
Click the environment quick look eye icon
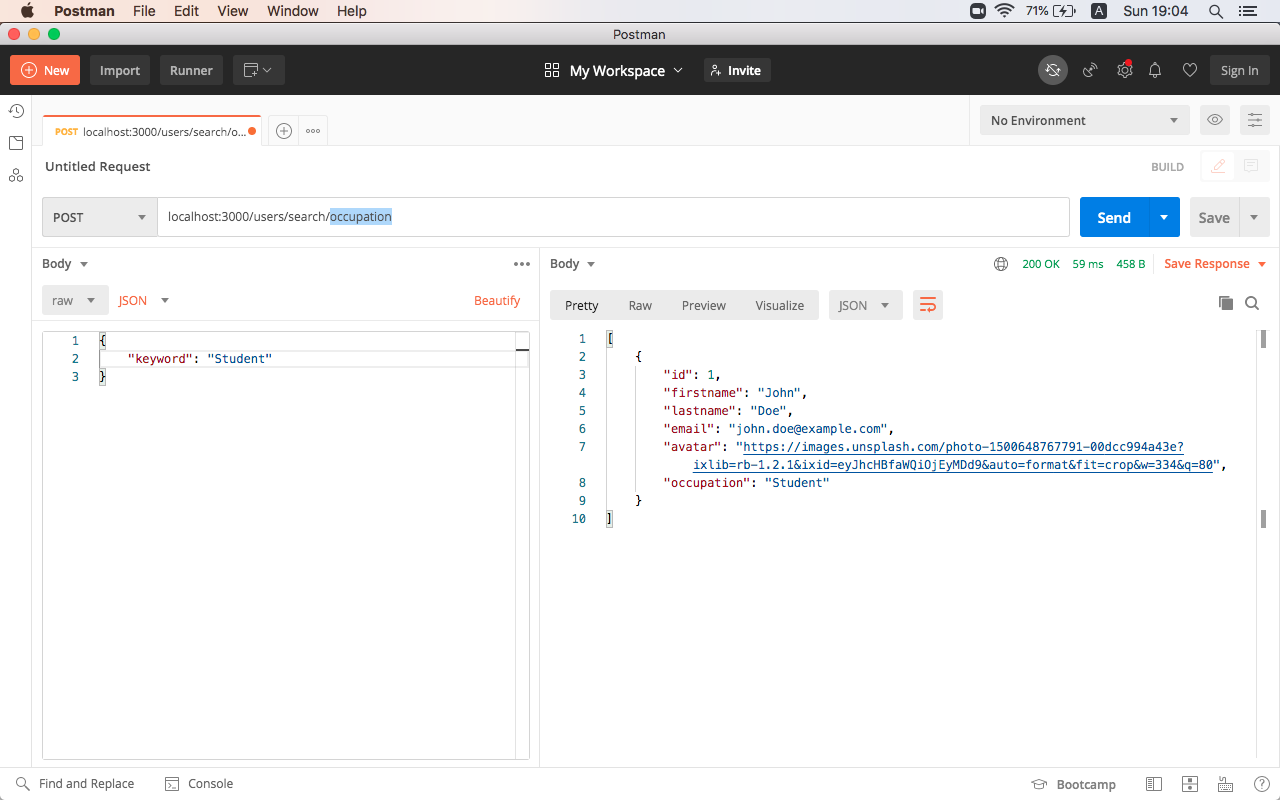pyautogui.click(x=1215, y=120)
